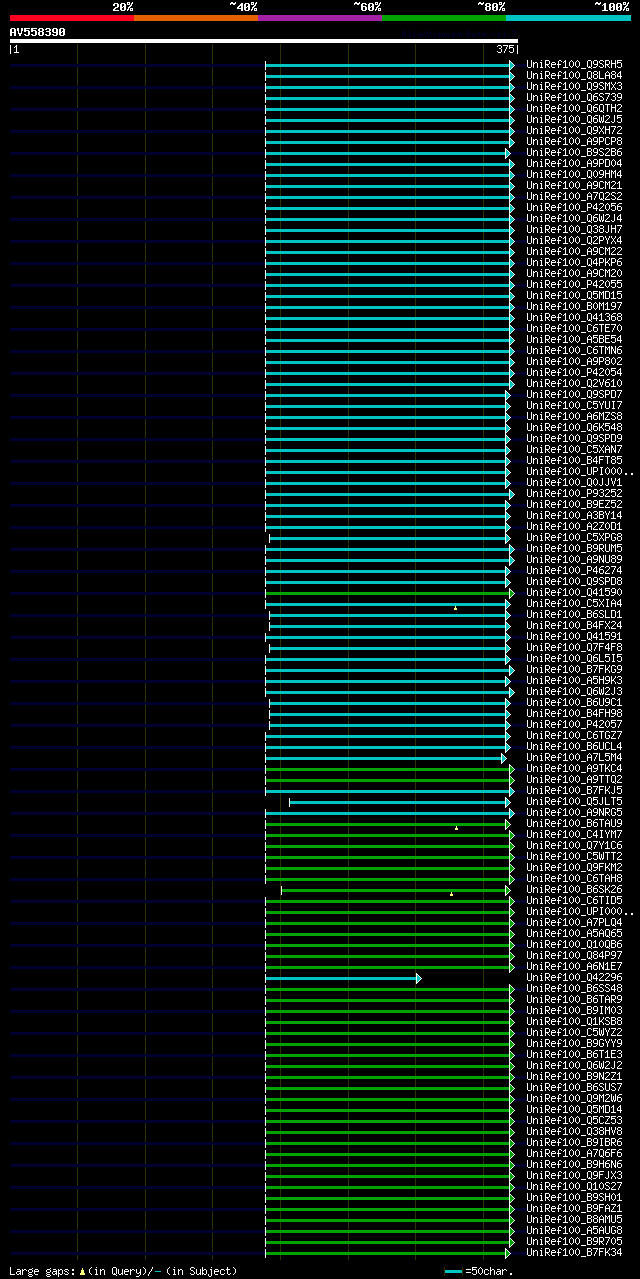640x1279 pixels.
Task: Click the UniRef100_Q0JJV1 label
Action: (574, 482)
